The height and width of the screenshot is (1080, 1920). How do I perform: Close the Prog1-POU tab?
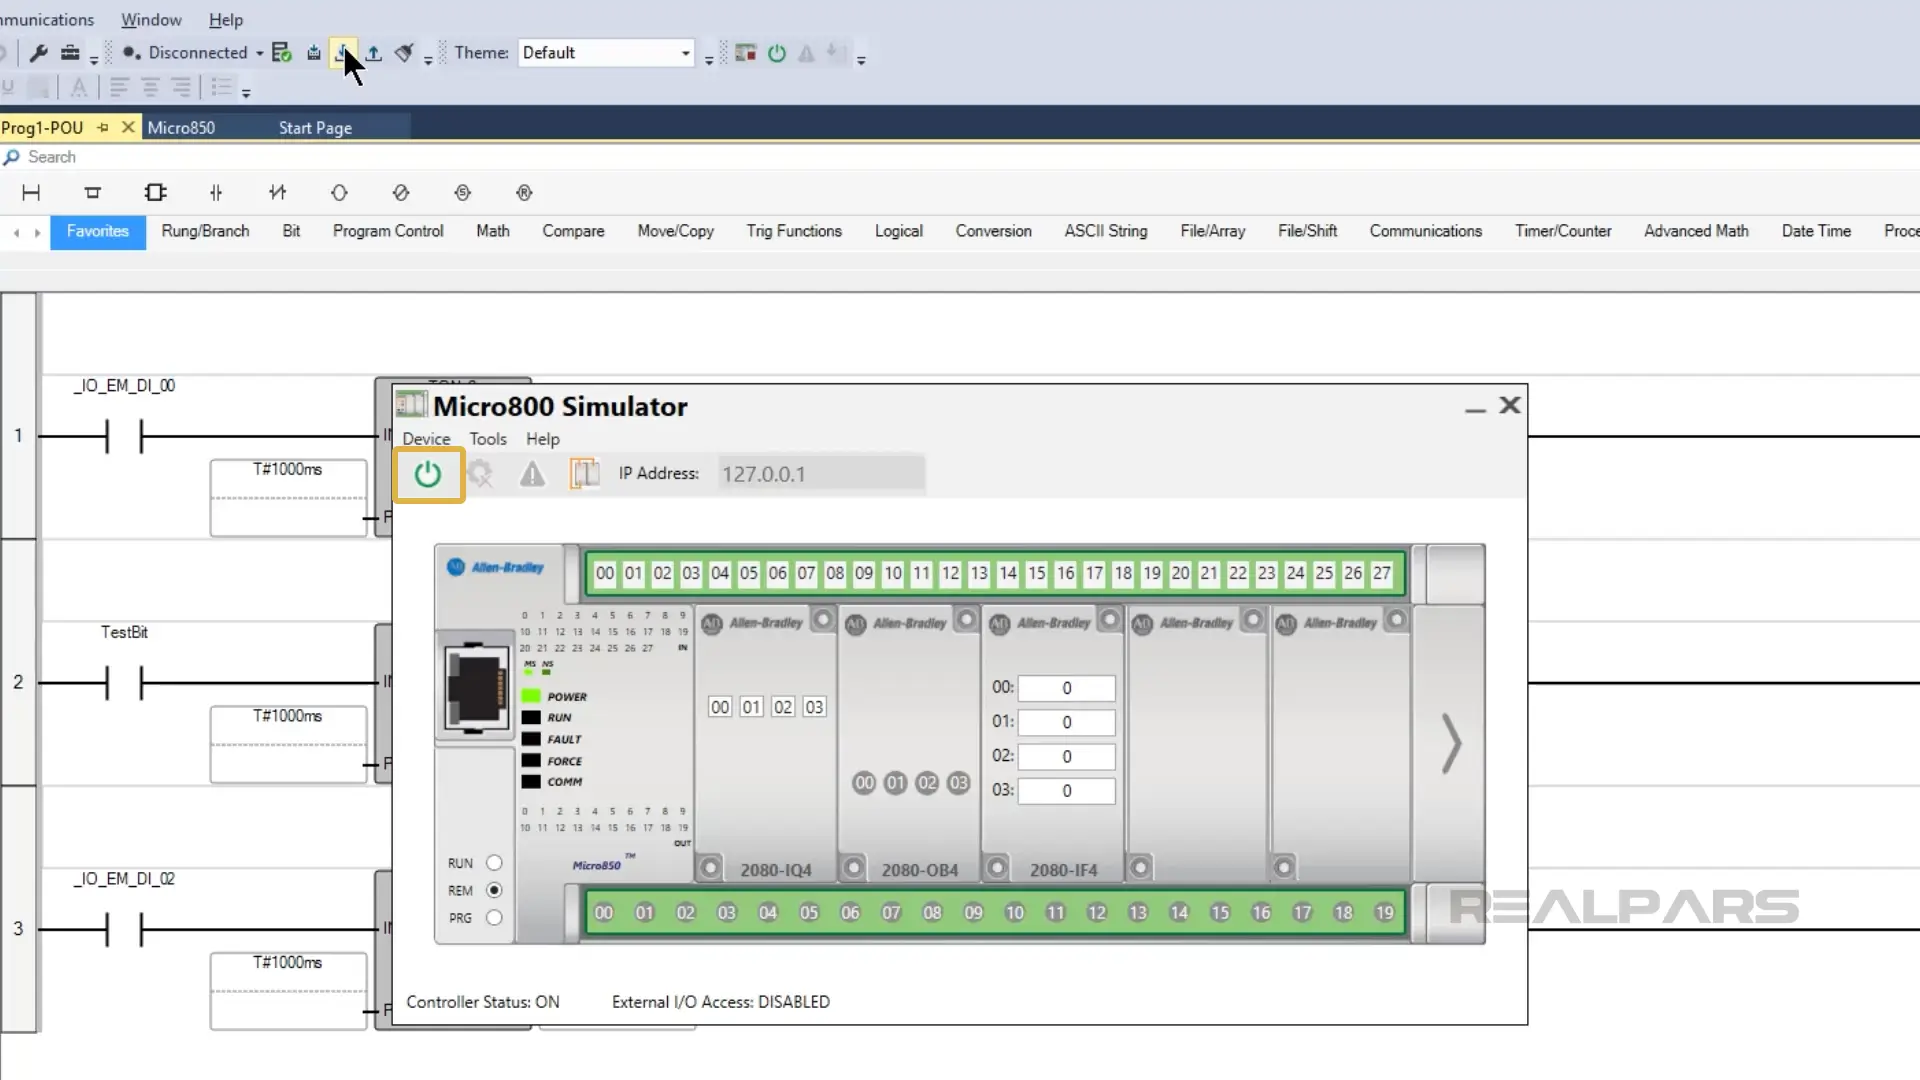pos(128,127)
